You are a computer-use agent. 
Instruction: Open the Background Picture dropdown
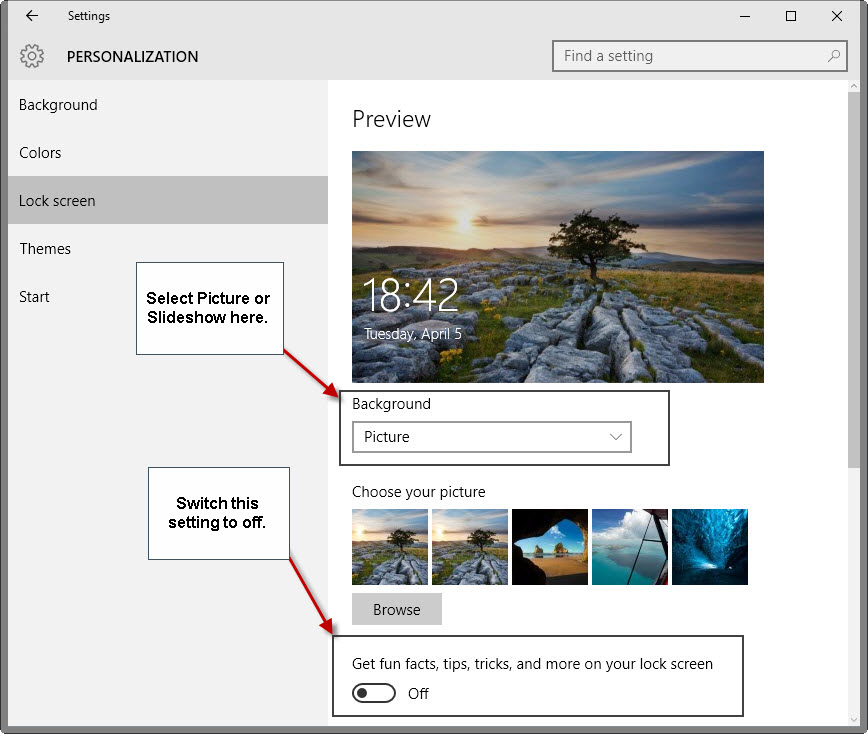coord(492,437)
